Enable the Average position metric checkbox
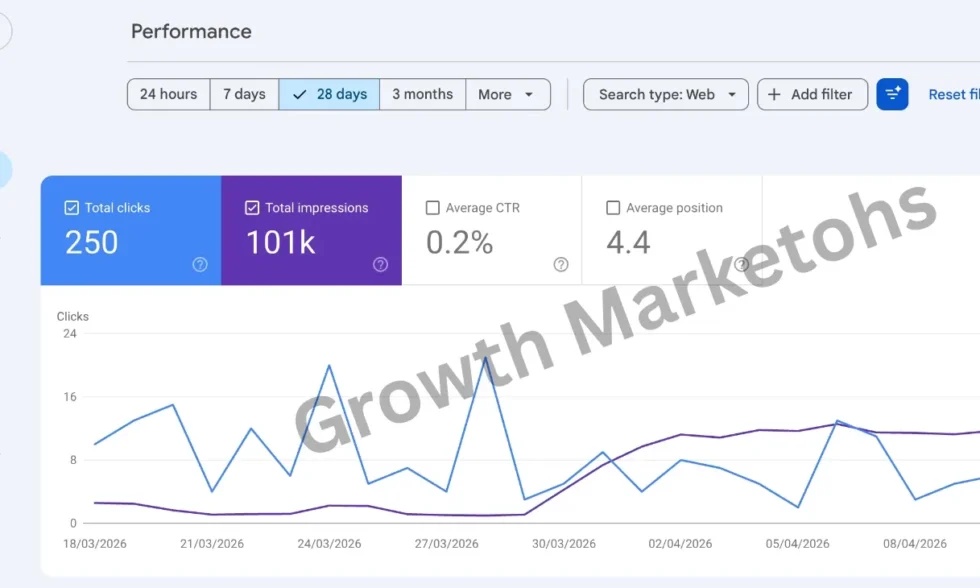Image resolution: width=980 pixels, height=588 pixels. point(613,208)
